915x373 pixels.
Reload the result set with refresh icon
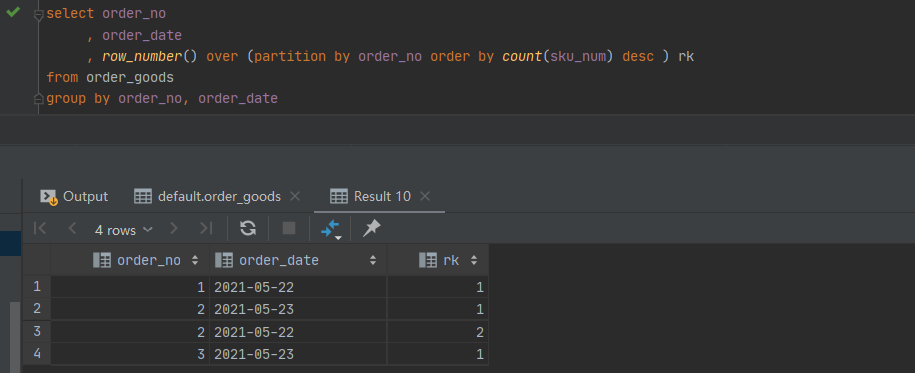pyautogui.click(x=248, y=228)
